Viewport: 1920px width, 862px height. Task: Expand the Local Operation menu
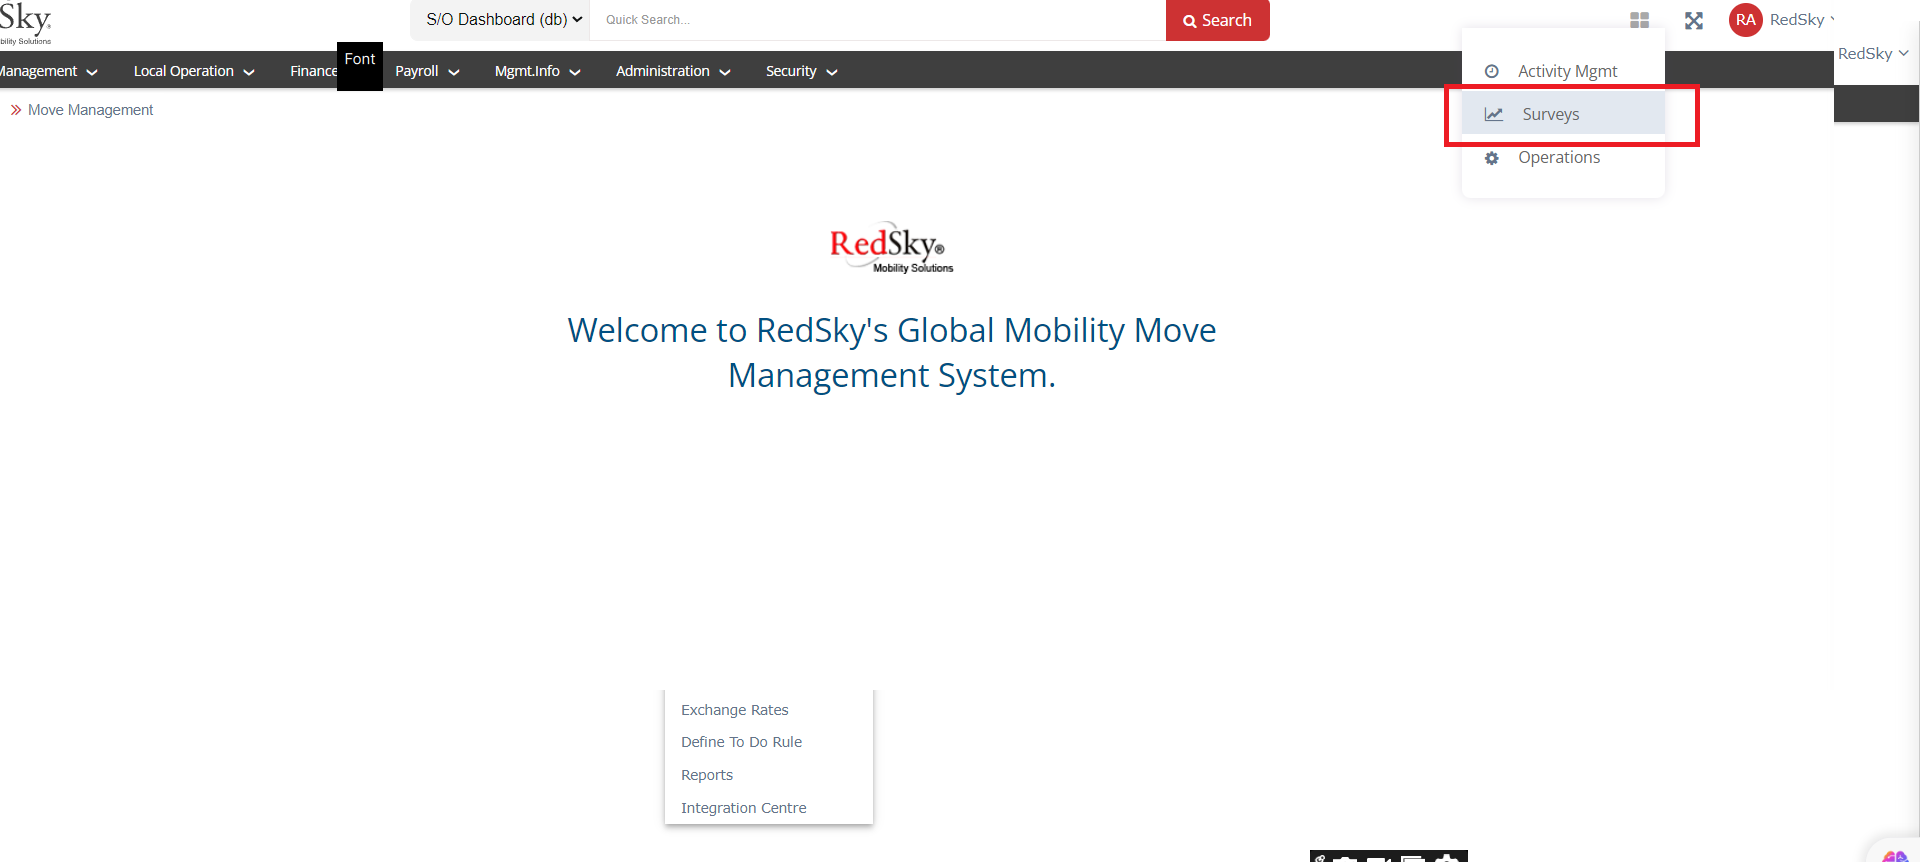coord(194,71)
